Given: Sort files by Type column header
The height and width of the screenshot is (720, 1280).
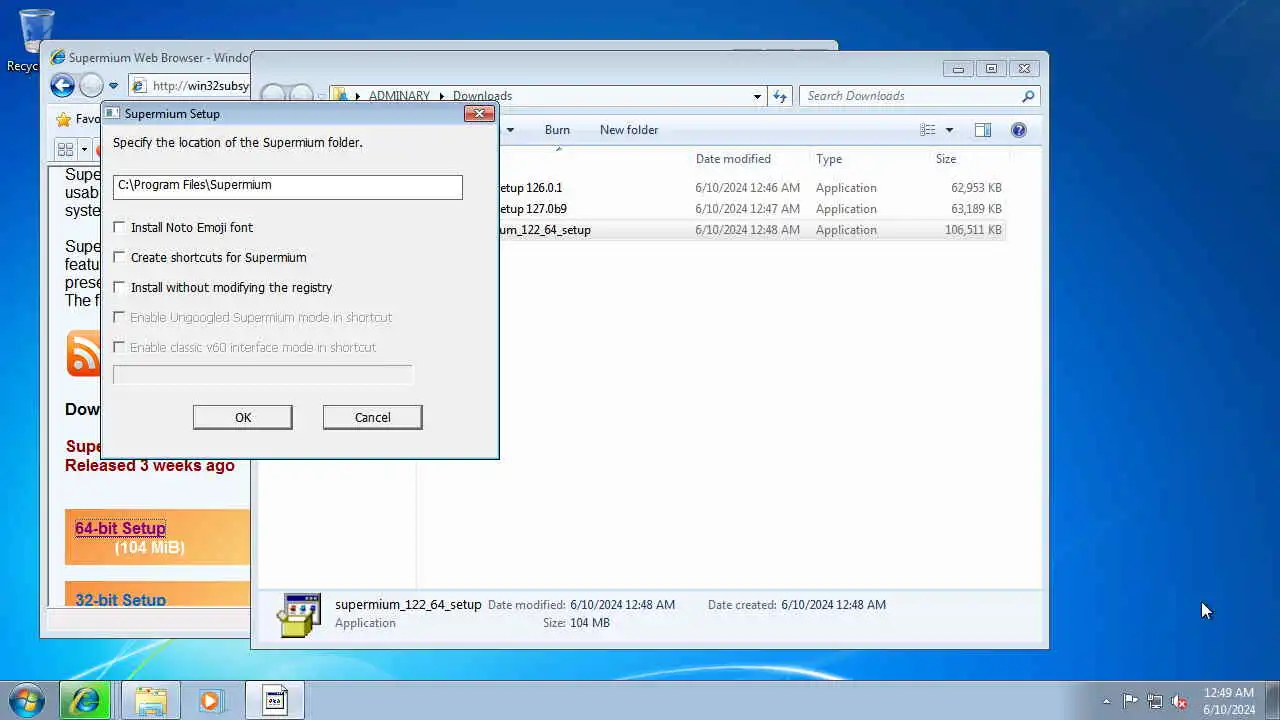Looking at the screenshot, I should (x=829, y=159).
